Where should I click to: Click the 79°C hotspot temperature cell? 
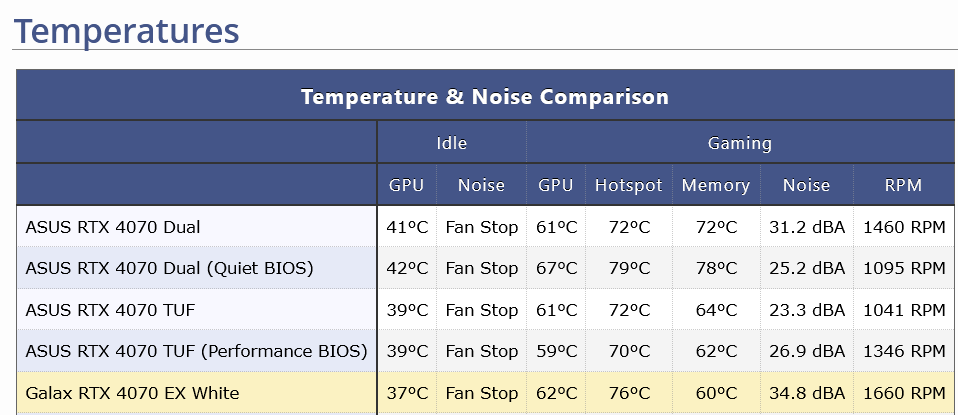coord(628,268)
